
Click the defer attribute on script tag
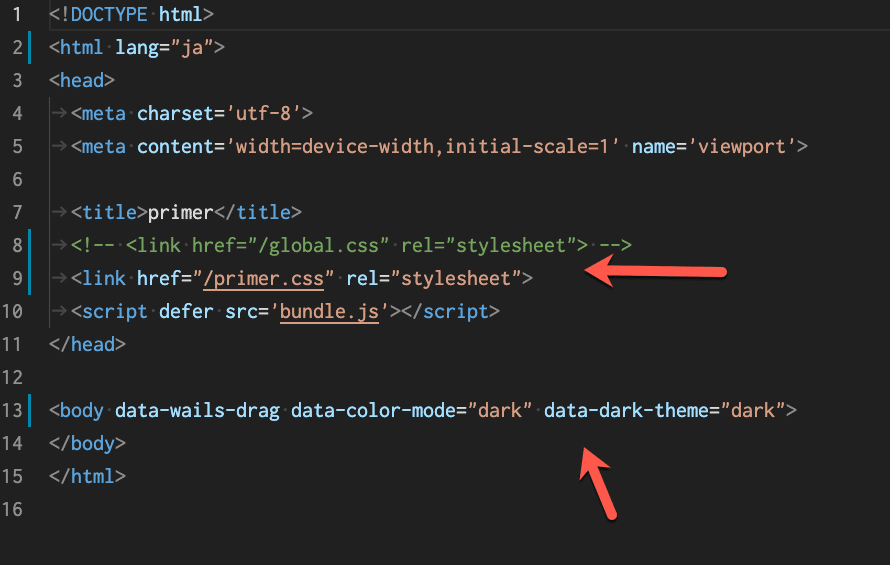click(186, 311)
